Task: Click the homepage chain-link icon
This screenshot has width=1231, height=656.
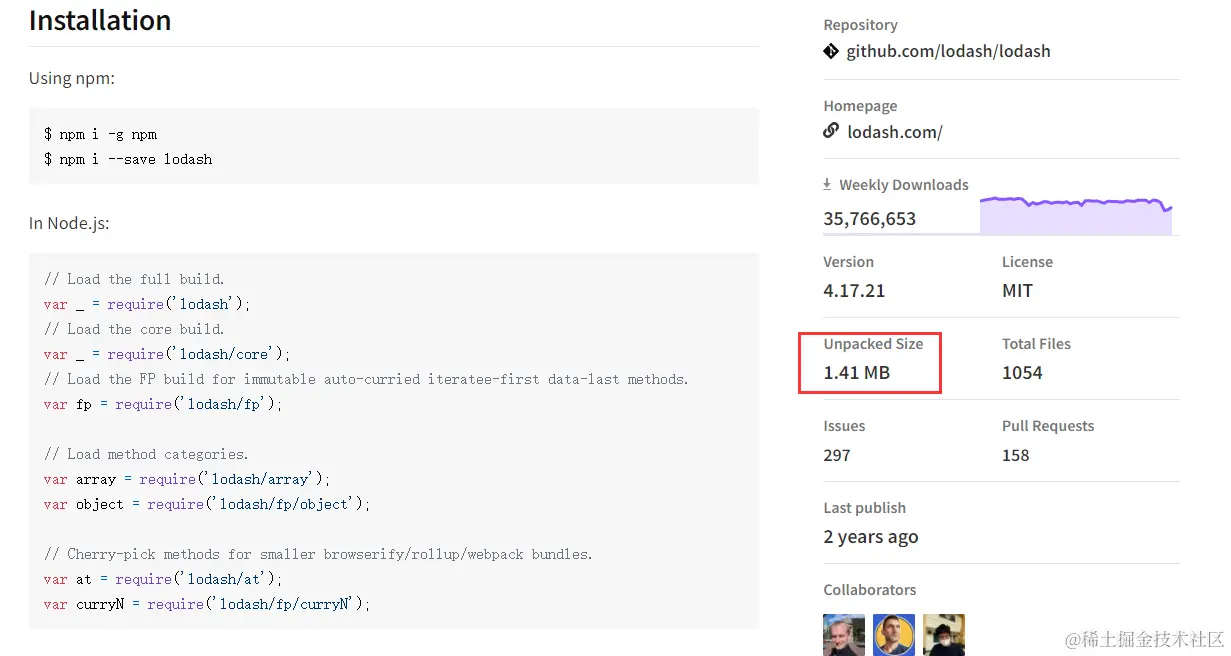Action: pos(831,131)
